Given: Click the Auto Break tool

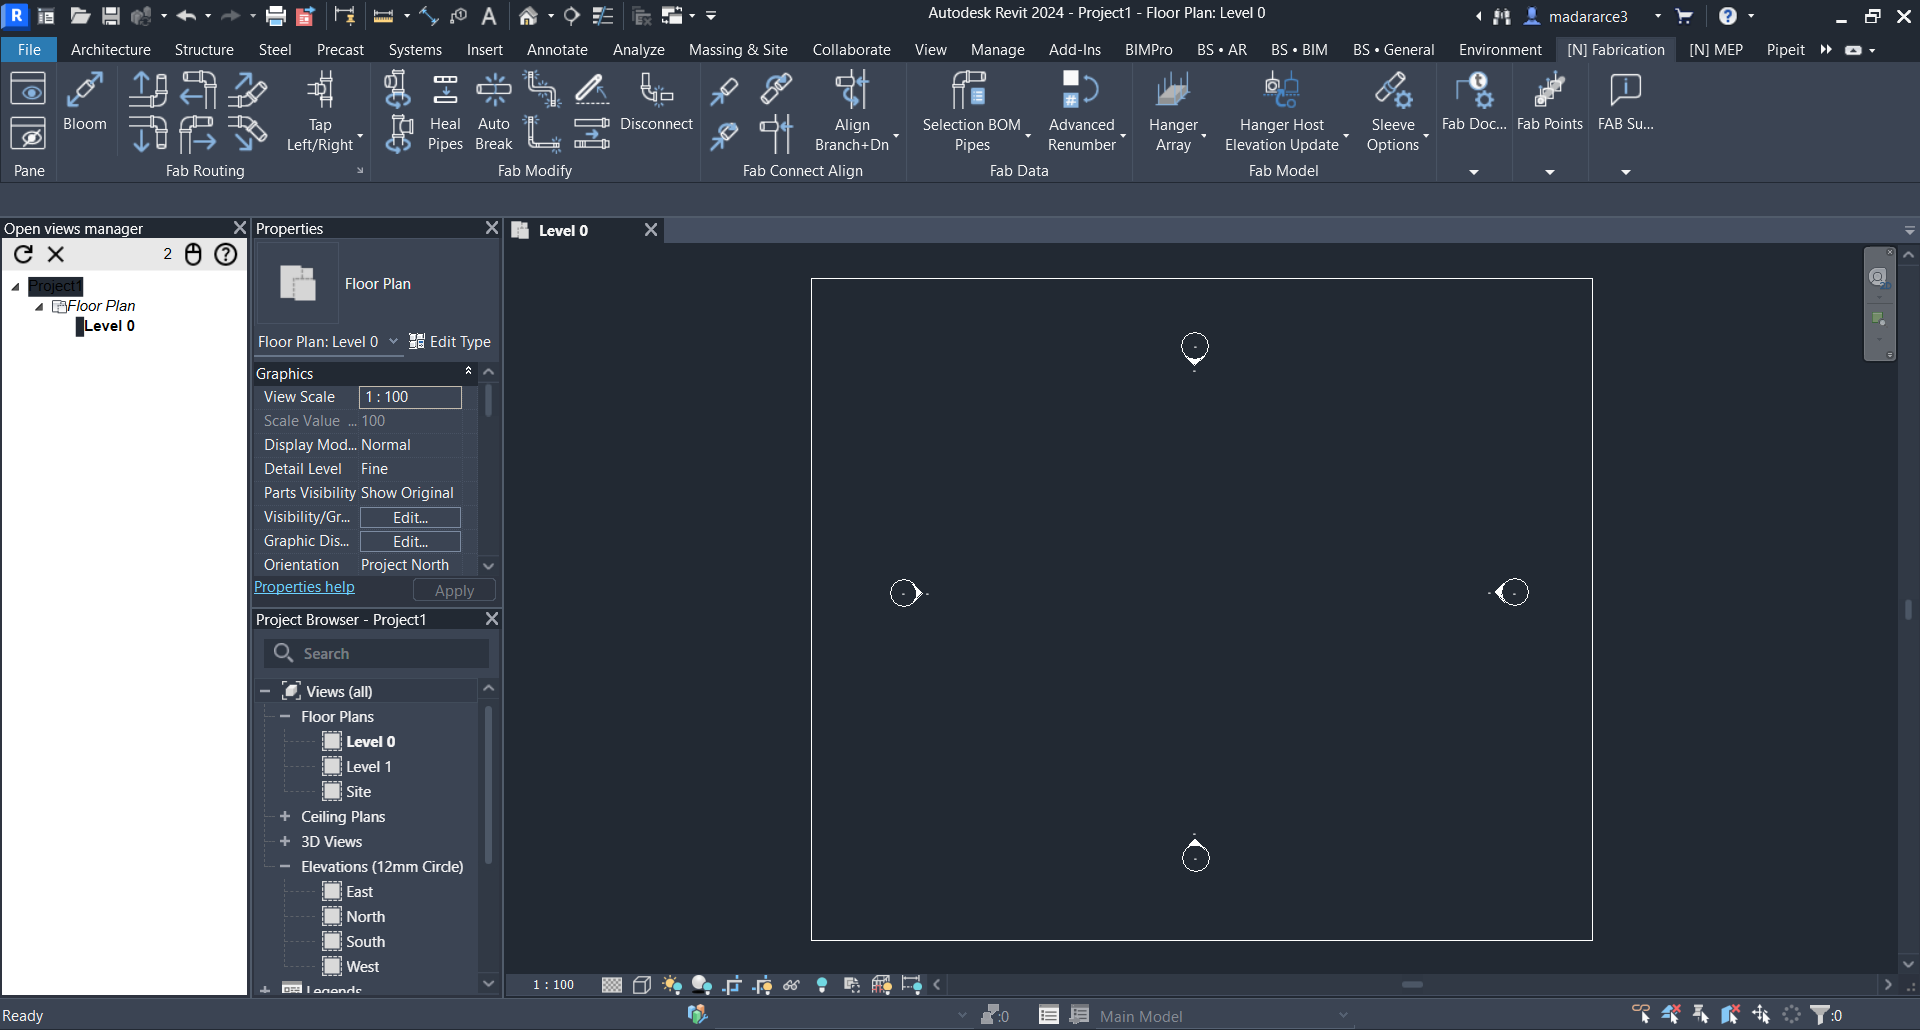Looking at the screenshot, I should 493,112.
